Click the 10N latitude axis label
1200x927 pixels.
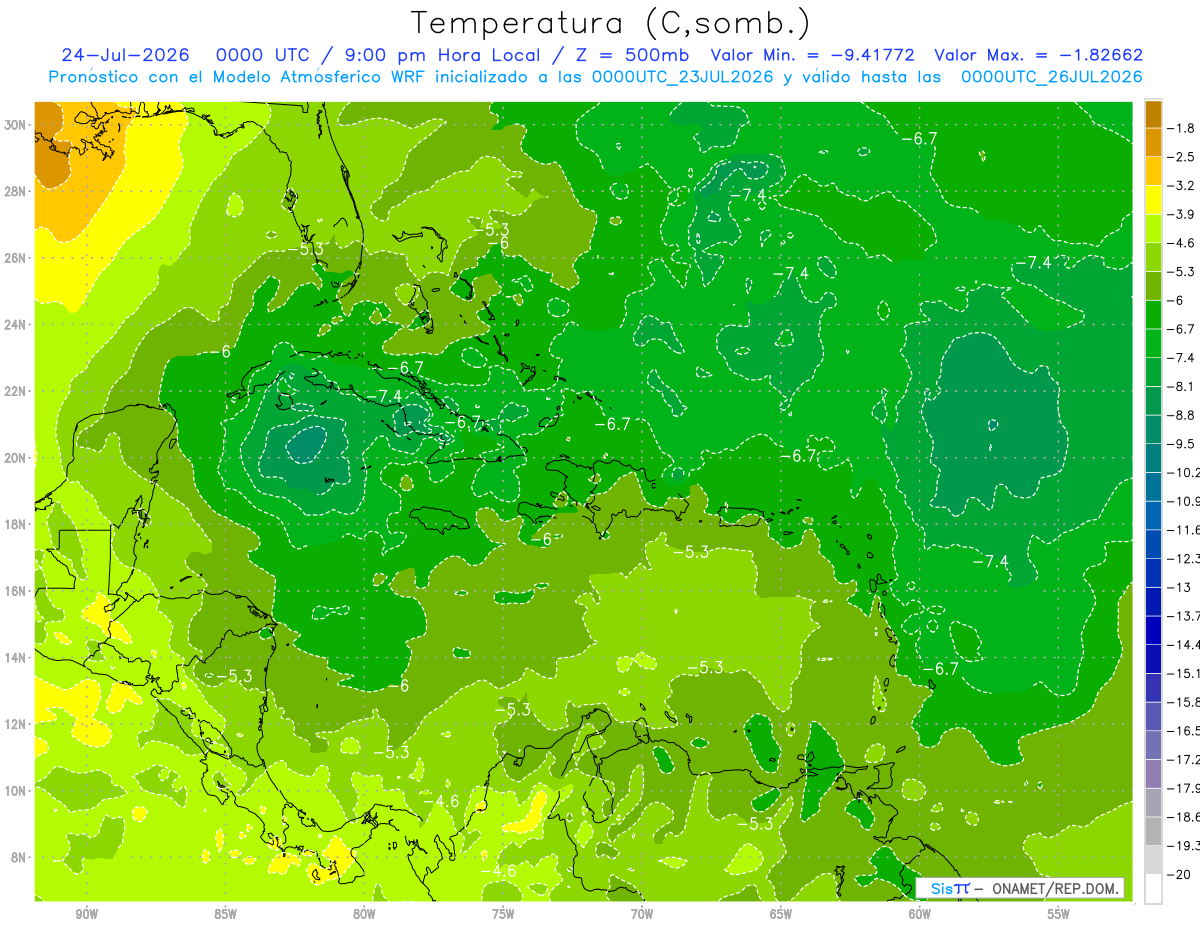(17, 791)
